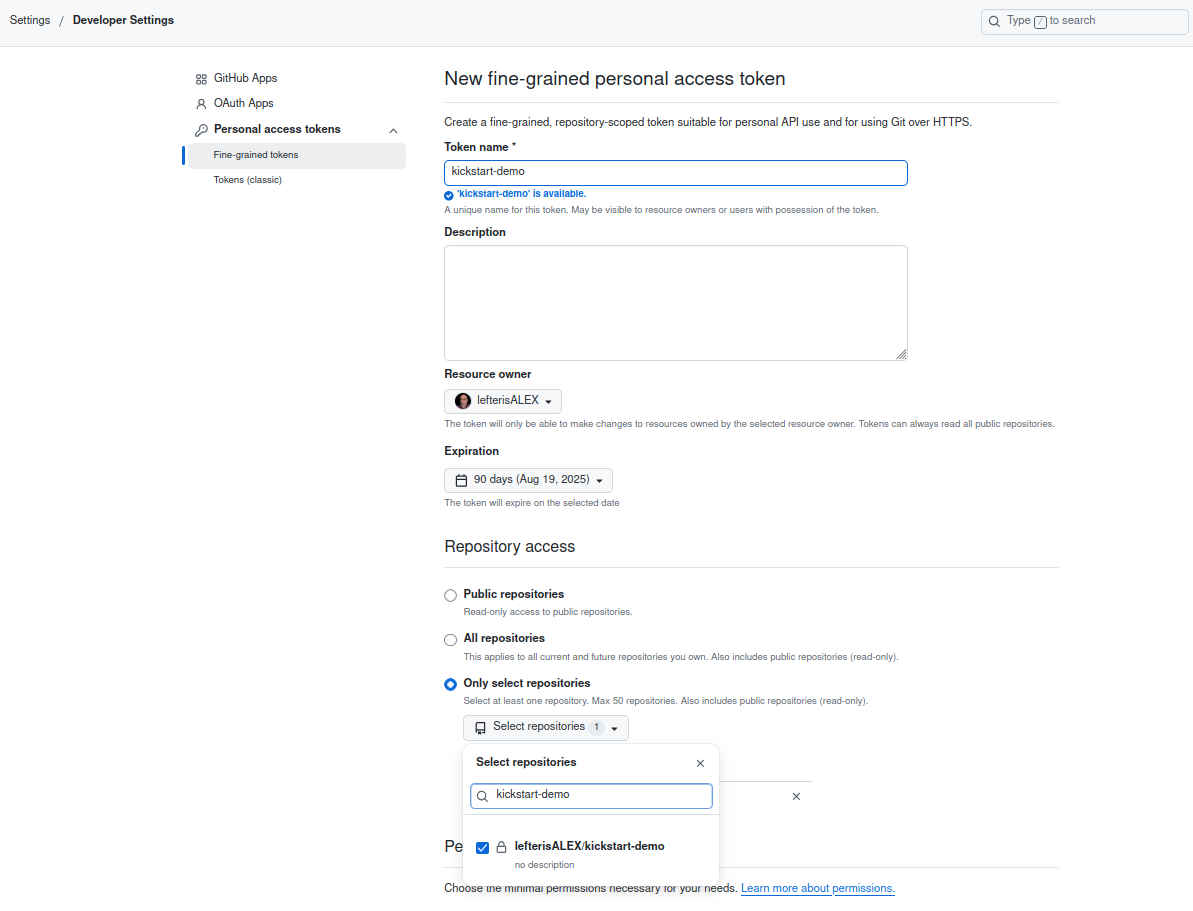Click the Description resize handle
Viewport: 1193px width, 911px height.
click(902, 355)
